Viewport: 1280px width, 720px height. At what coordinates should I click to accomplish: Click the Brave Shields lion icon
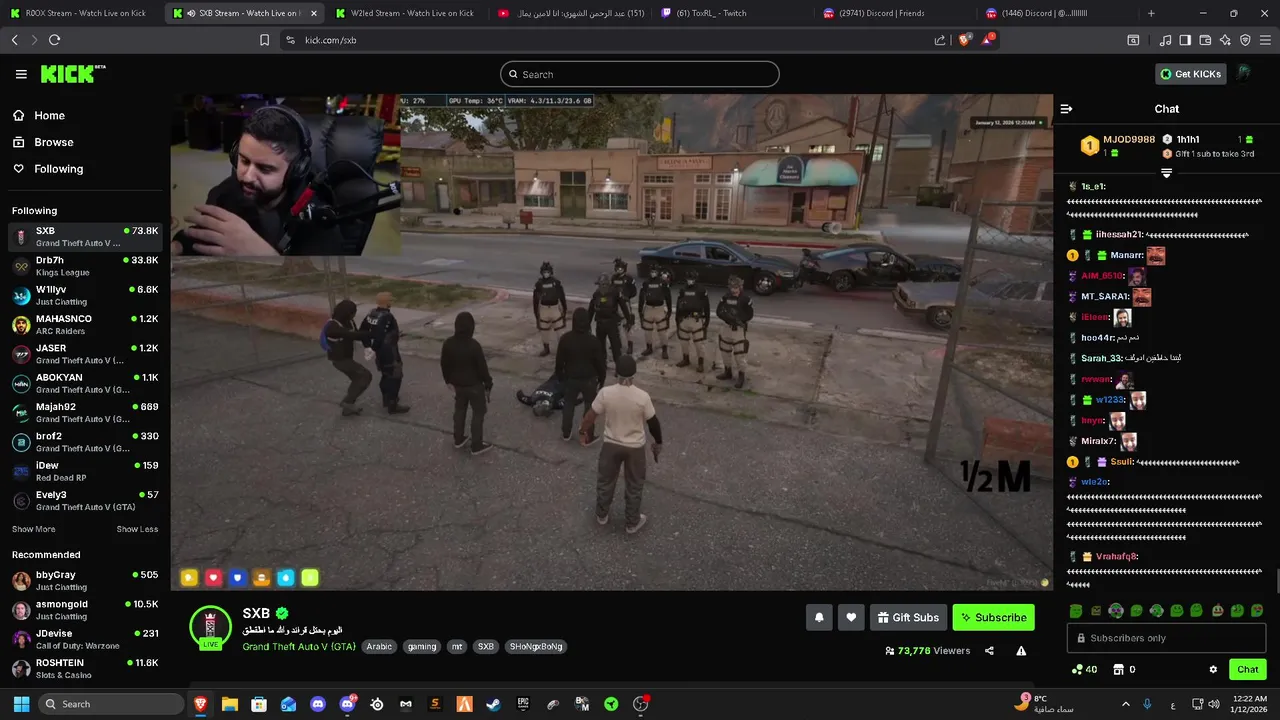click(965, 40)
